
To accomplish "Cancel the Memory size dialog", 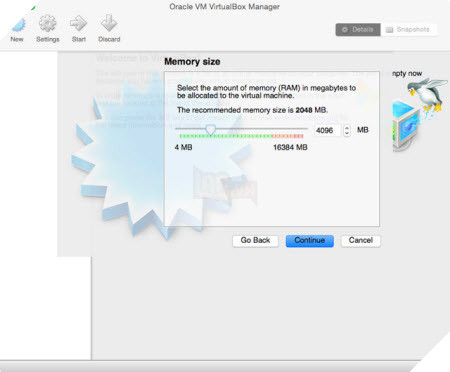I will pos(361,240).
